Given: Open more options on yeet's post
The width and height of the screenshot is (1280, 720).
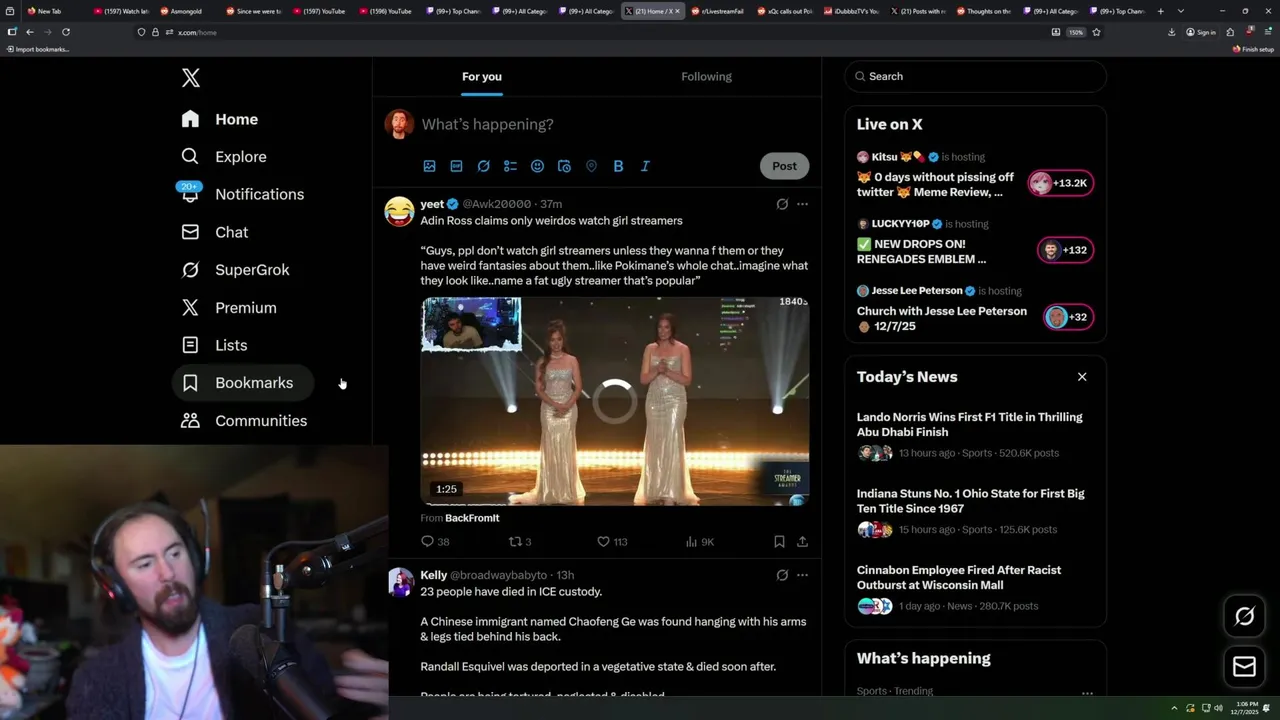Looking at the screenshot, I should (802, 204).
